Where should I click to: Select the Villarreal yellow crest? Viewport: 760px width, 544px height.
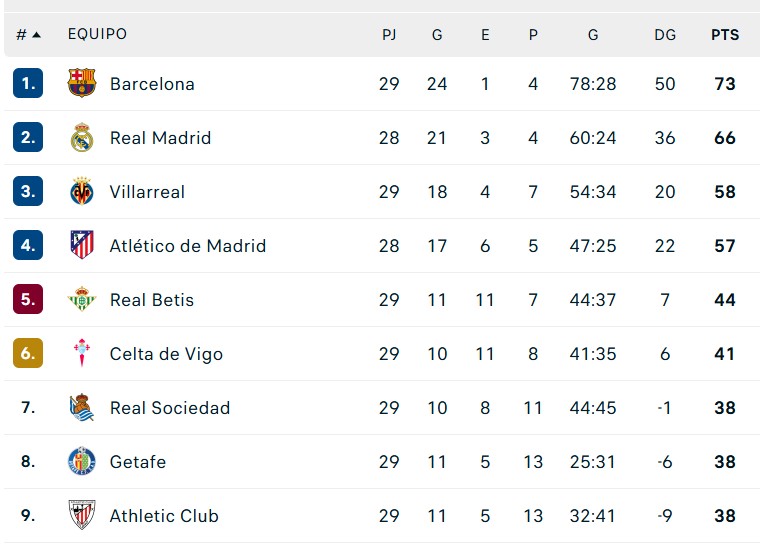(82, 192)
